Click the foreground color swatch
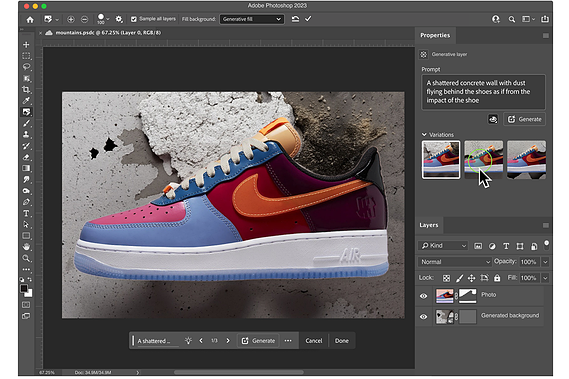Image resolution: width=569 pixels, height=379 pixels. tap(24, 289)
